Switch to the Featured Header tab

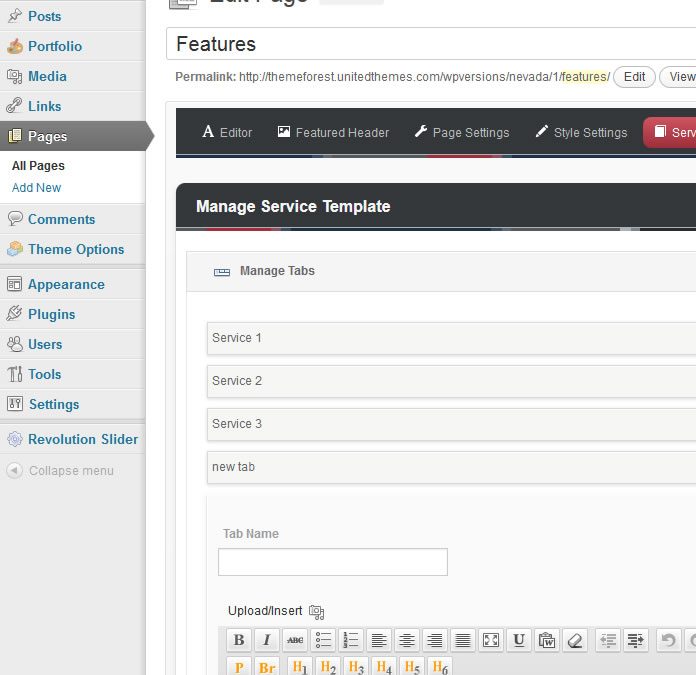pyautogui.click(x=333, y=132)
